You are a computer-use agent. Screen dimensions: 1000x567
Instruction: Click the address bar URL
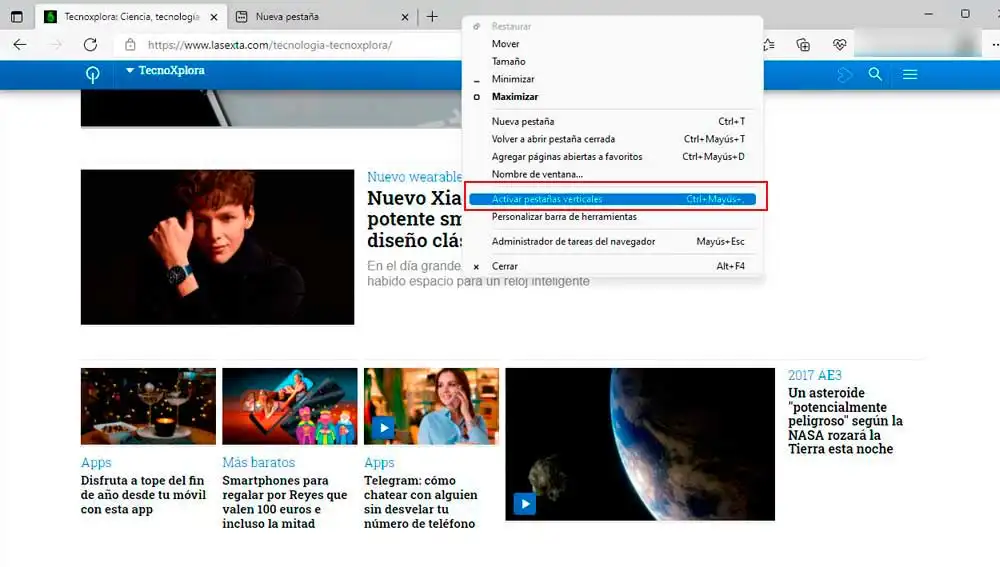[x=270, y=45]
